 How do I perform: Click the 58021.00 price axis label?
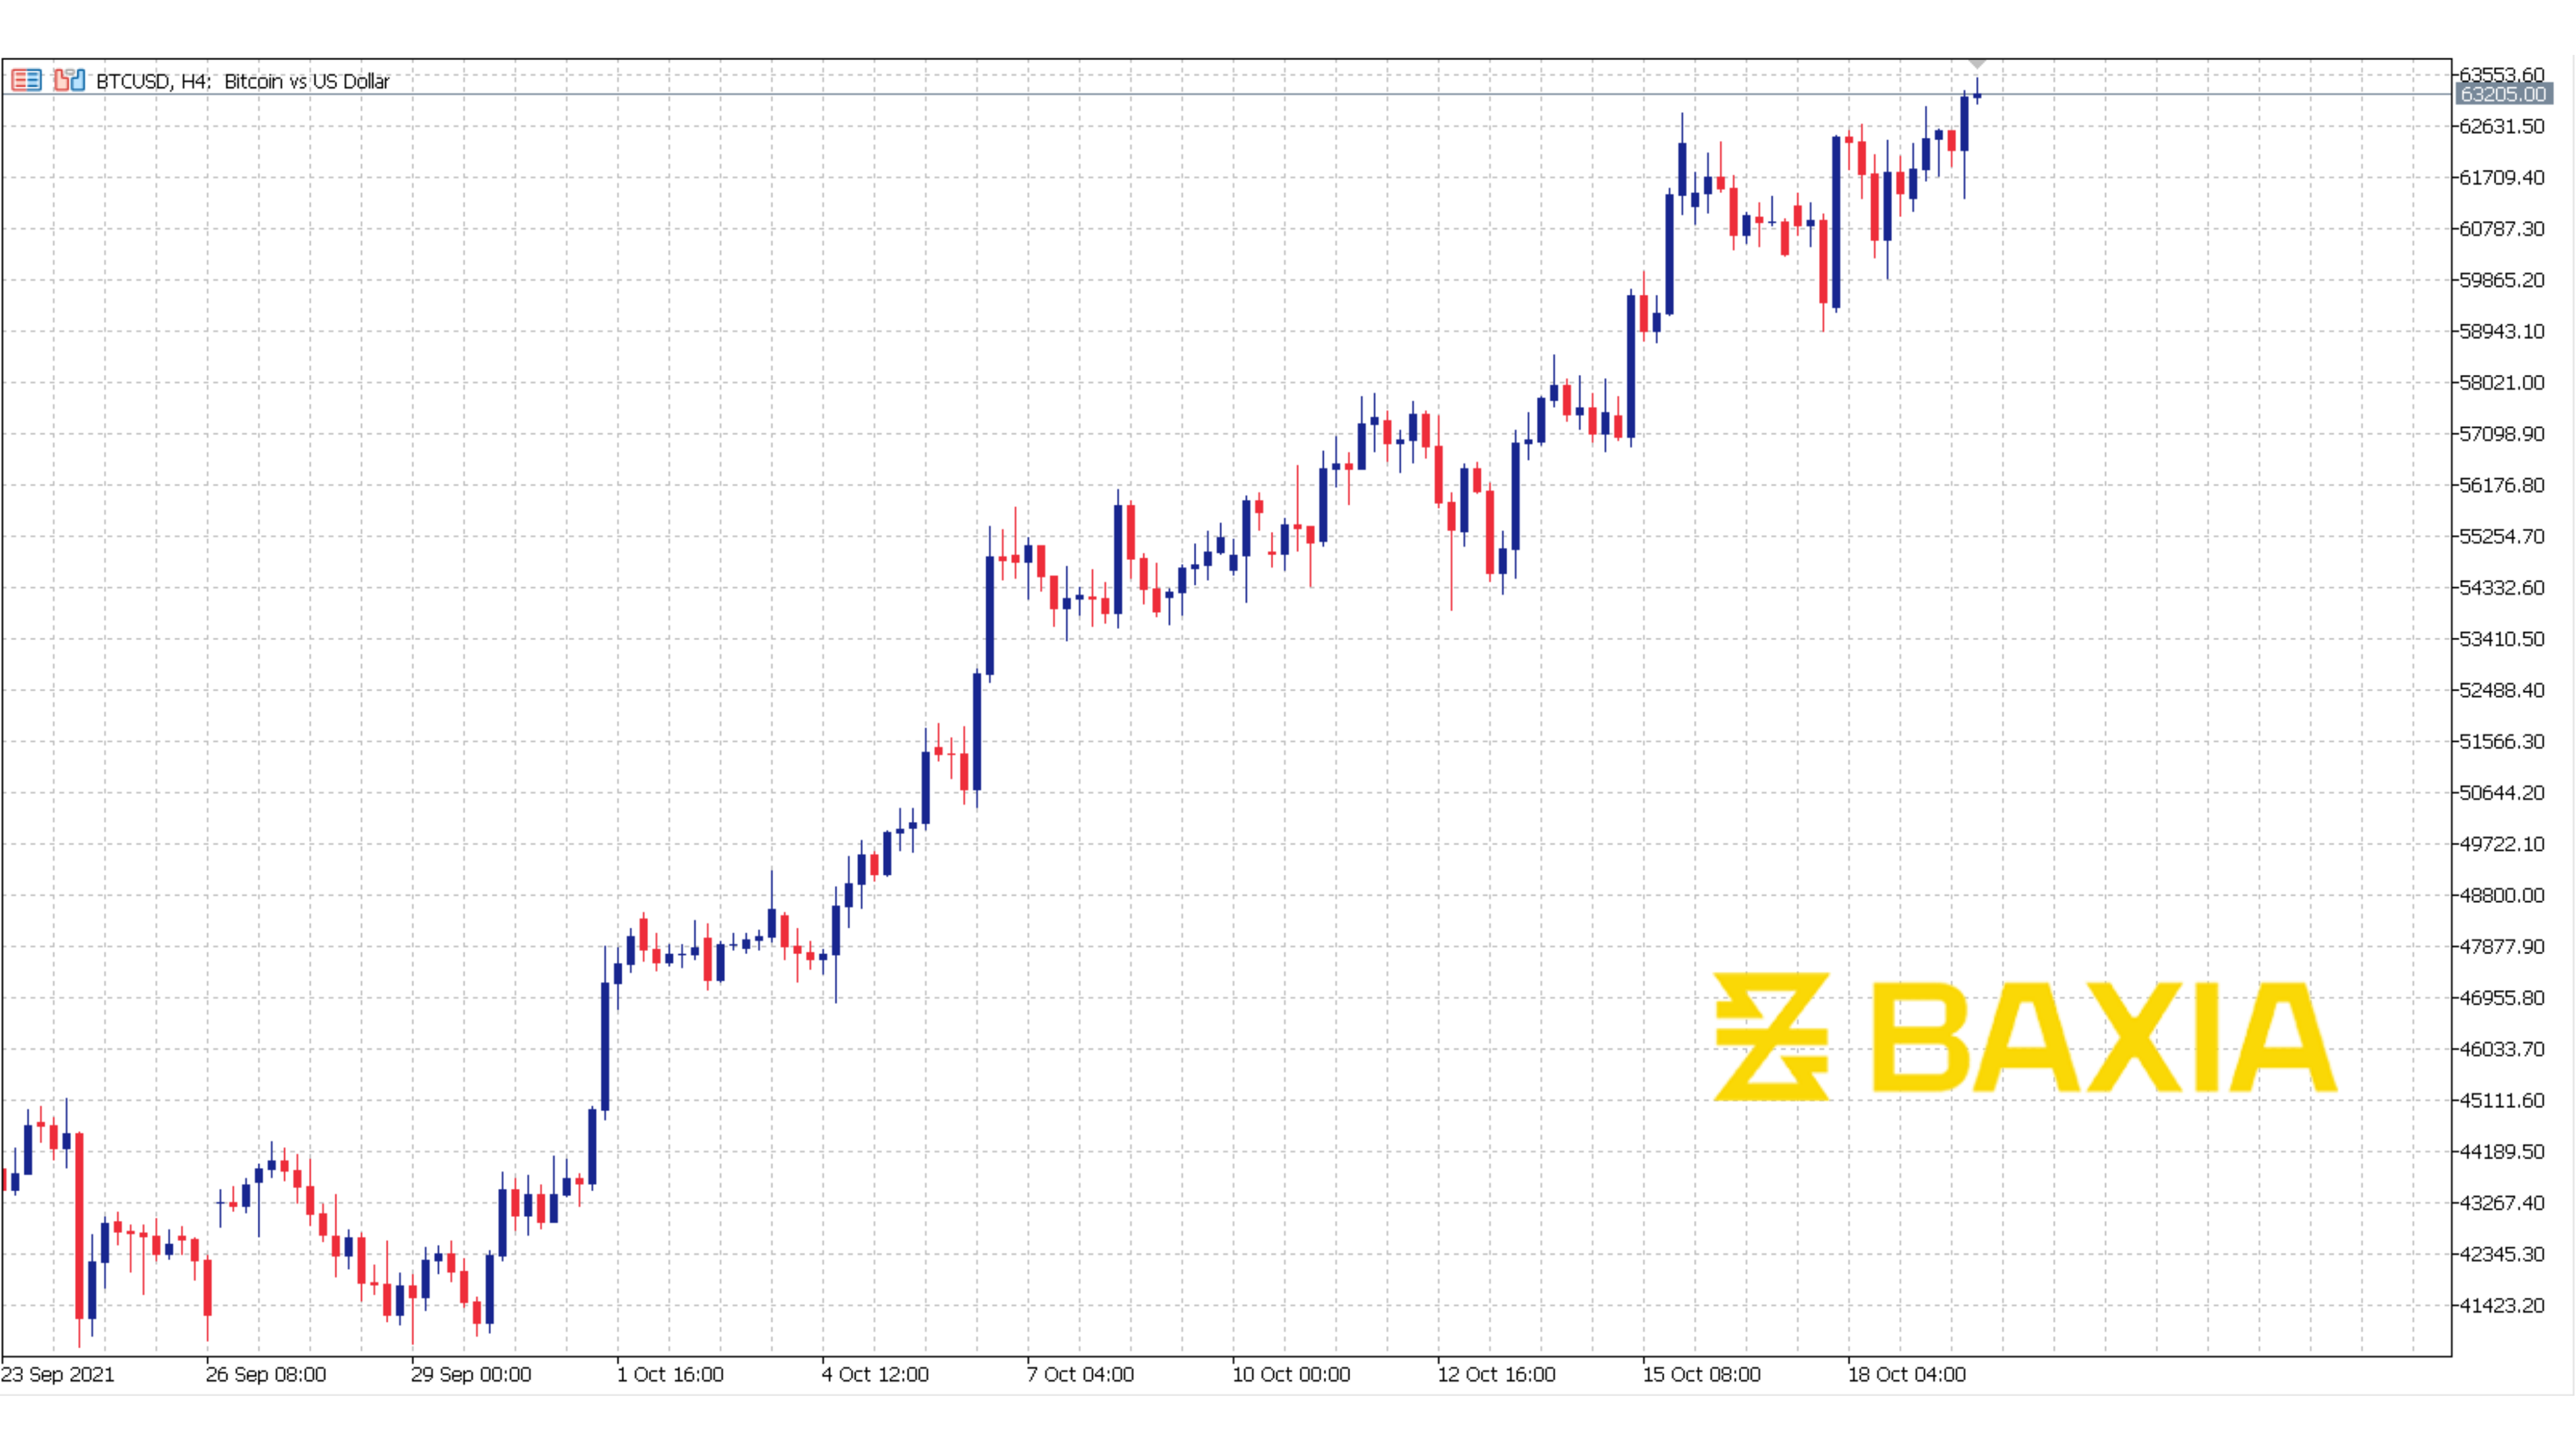[x=2502, y=382]
